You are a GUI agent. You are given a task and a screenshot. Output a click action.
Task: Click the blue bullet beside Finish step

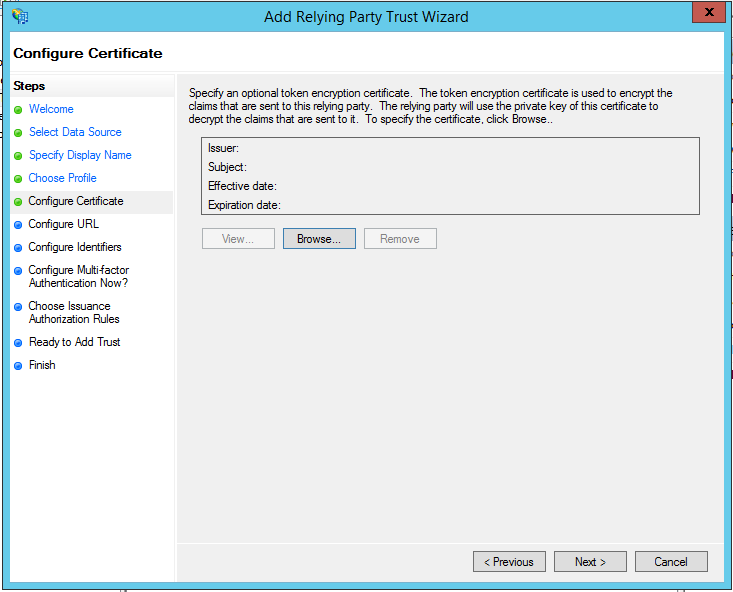[18, 365]
